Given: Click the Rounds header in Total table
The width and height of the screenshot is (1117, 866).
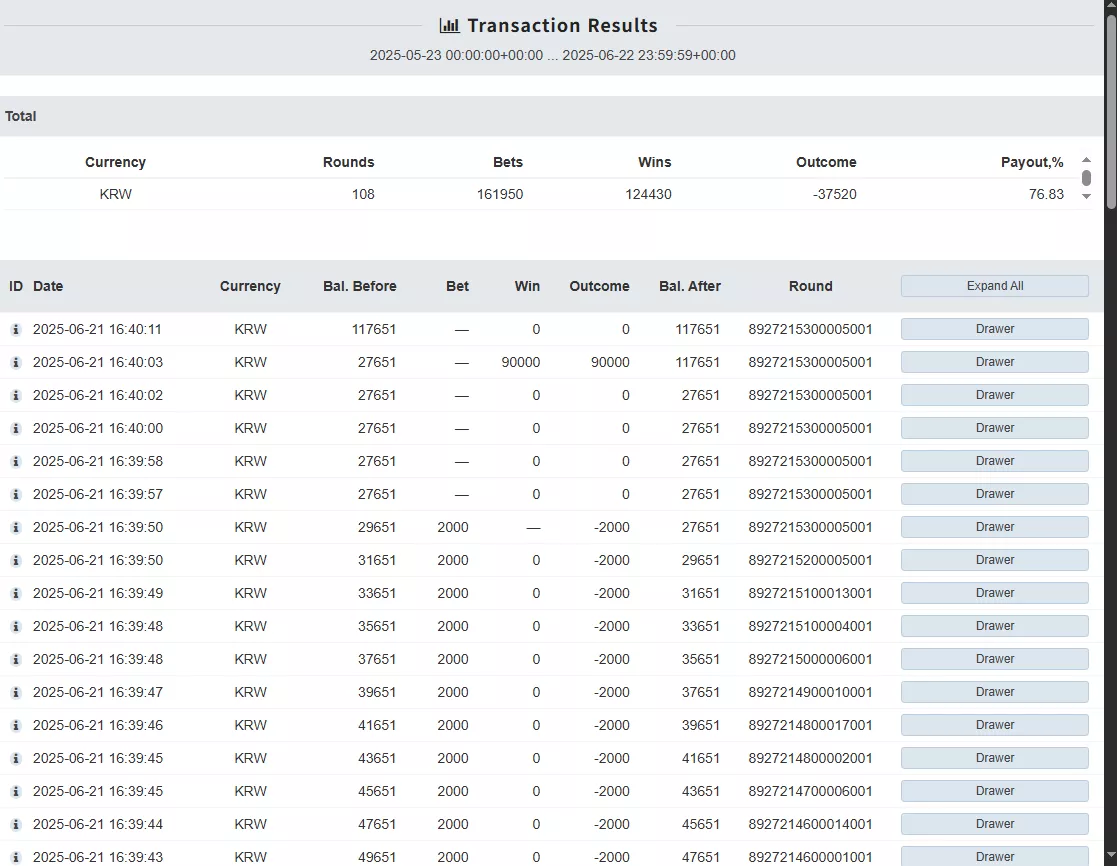Looking at the screenshot, I should pyautogui.click(x=348, y=162).
